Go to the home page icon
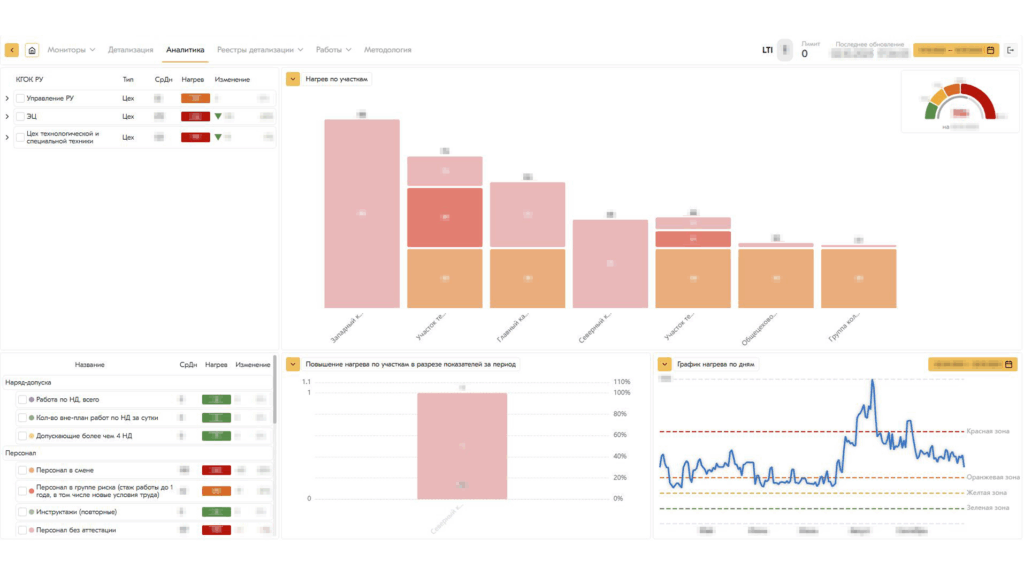This screenshot has height=576, width=1024. pyautogui.click(x=32, y=50)
